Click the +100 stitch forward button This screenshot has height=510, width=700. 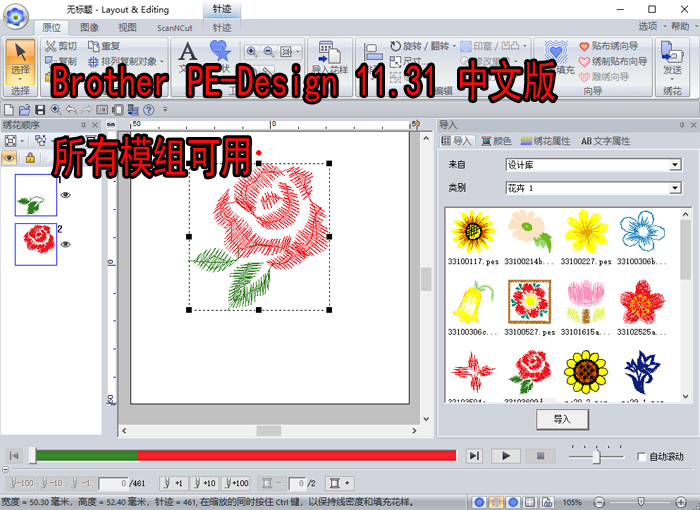click(236, 483)
